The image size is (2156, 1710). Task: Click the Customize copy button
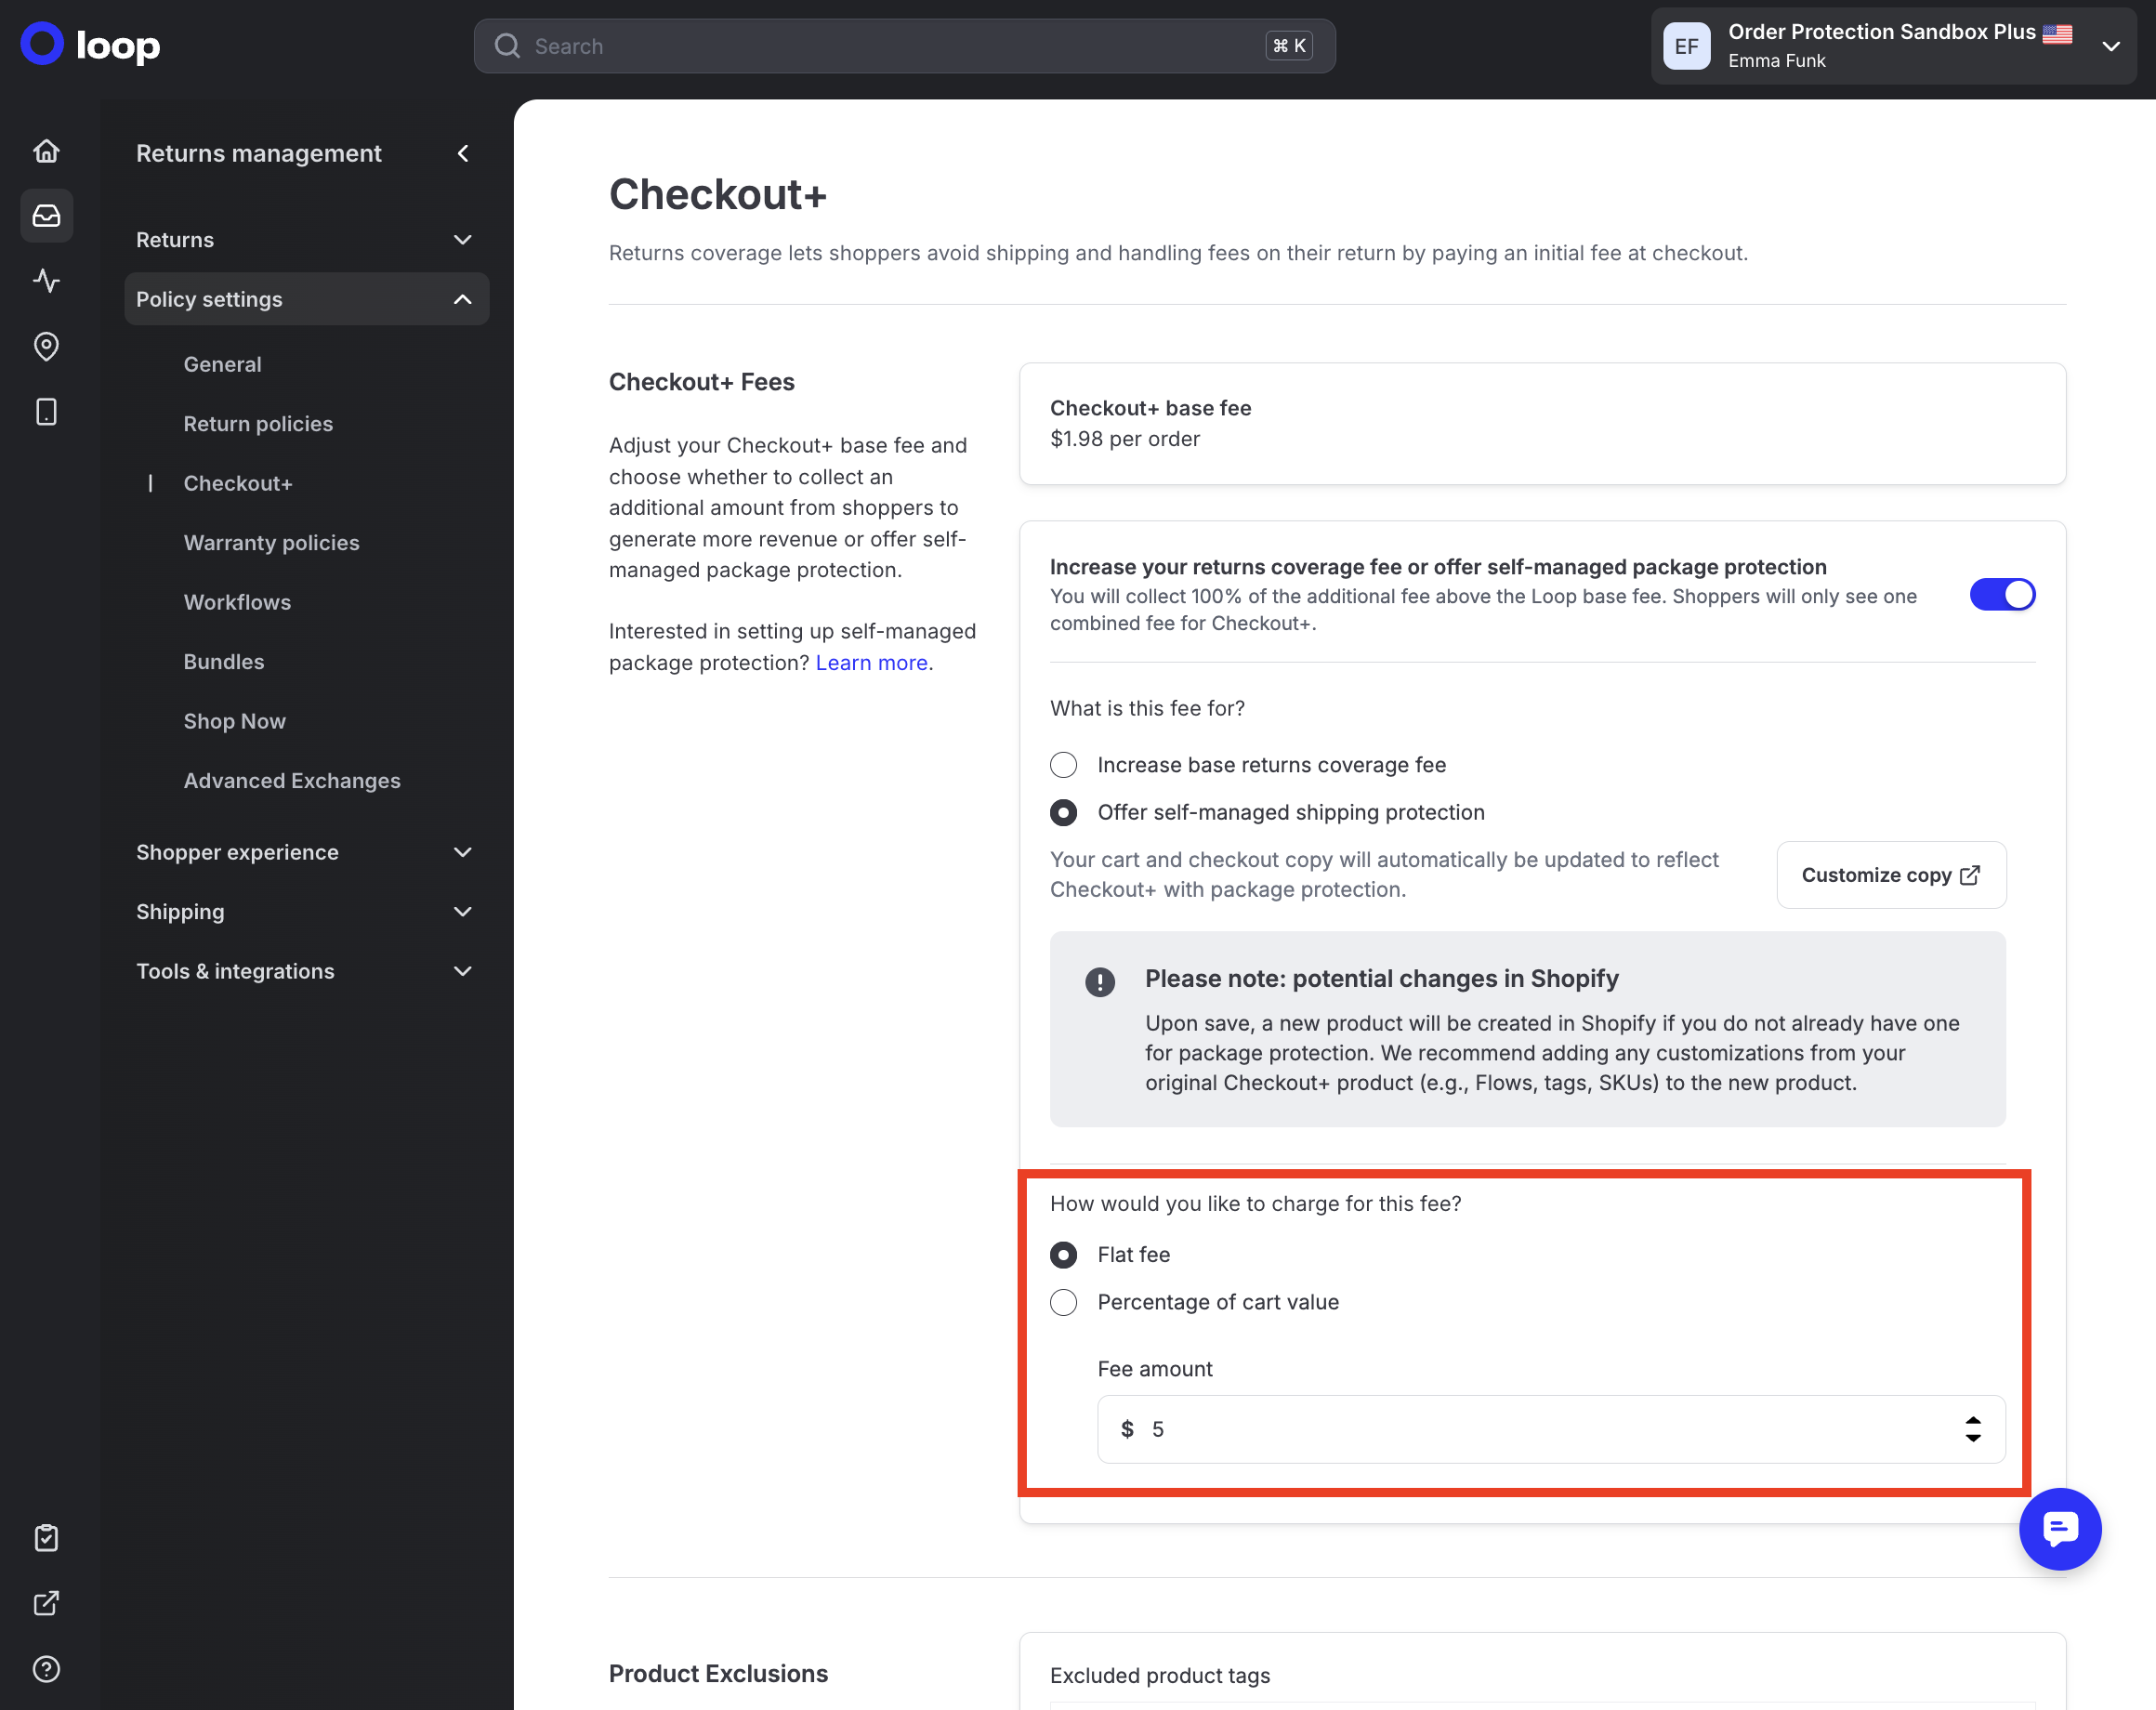[x=1890, y=875]
